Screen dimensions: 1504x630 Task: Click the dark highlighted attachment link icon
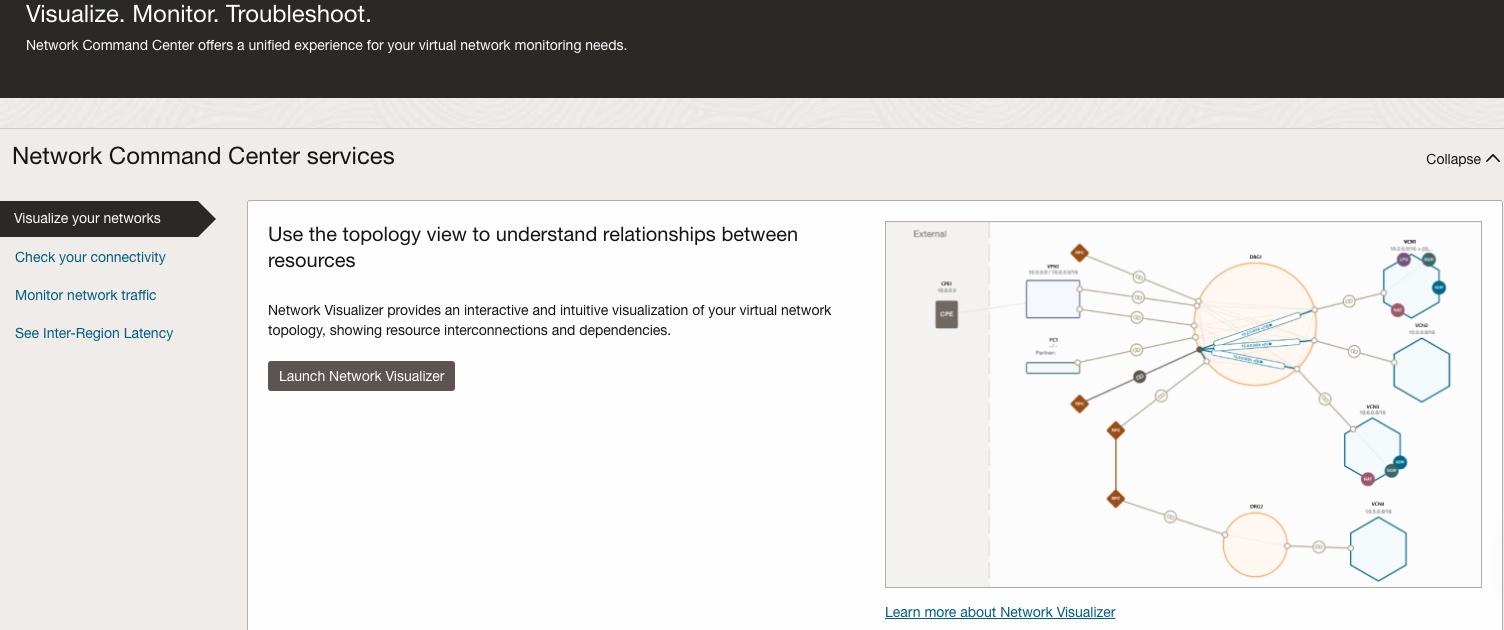(1138, 377)
